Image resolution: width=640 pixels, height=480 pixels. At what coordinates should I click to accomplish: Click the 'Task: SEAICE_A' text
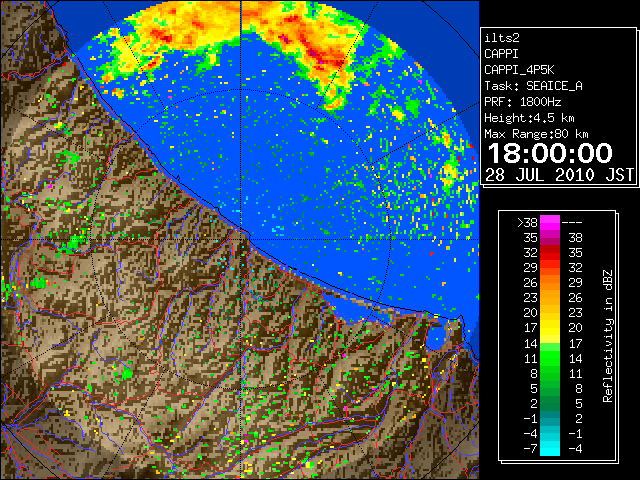pyautogui.click(x=533, y=86)
